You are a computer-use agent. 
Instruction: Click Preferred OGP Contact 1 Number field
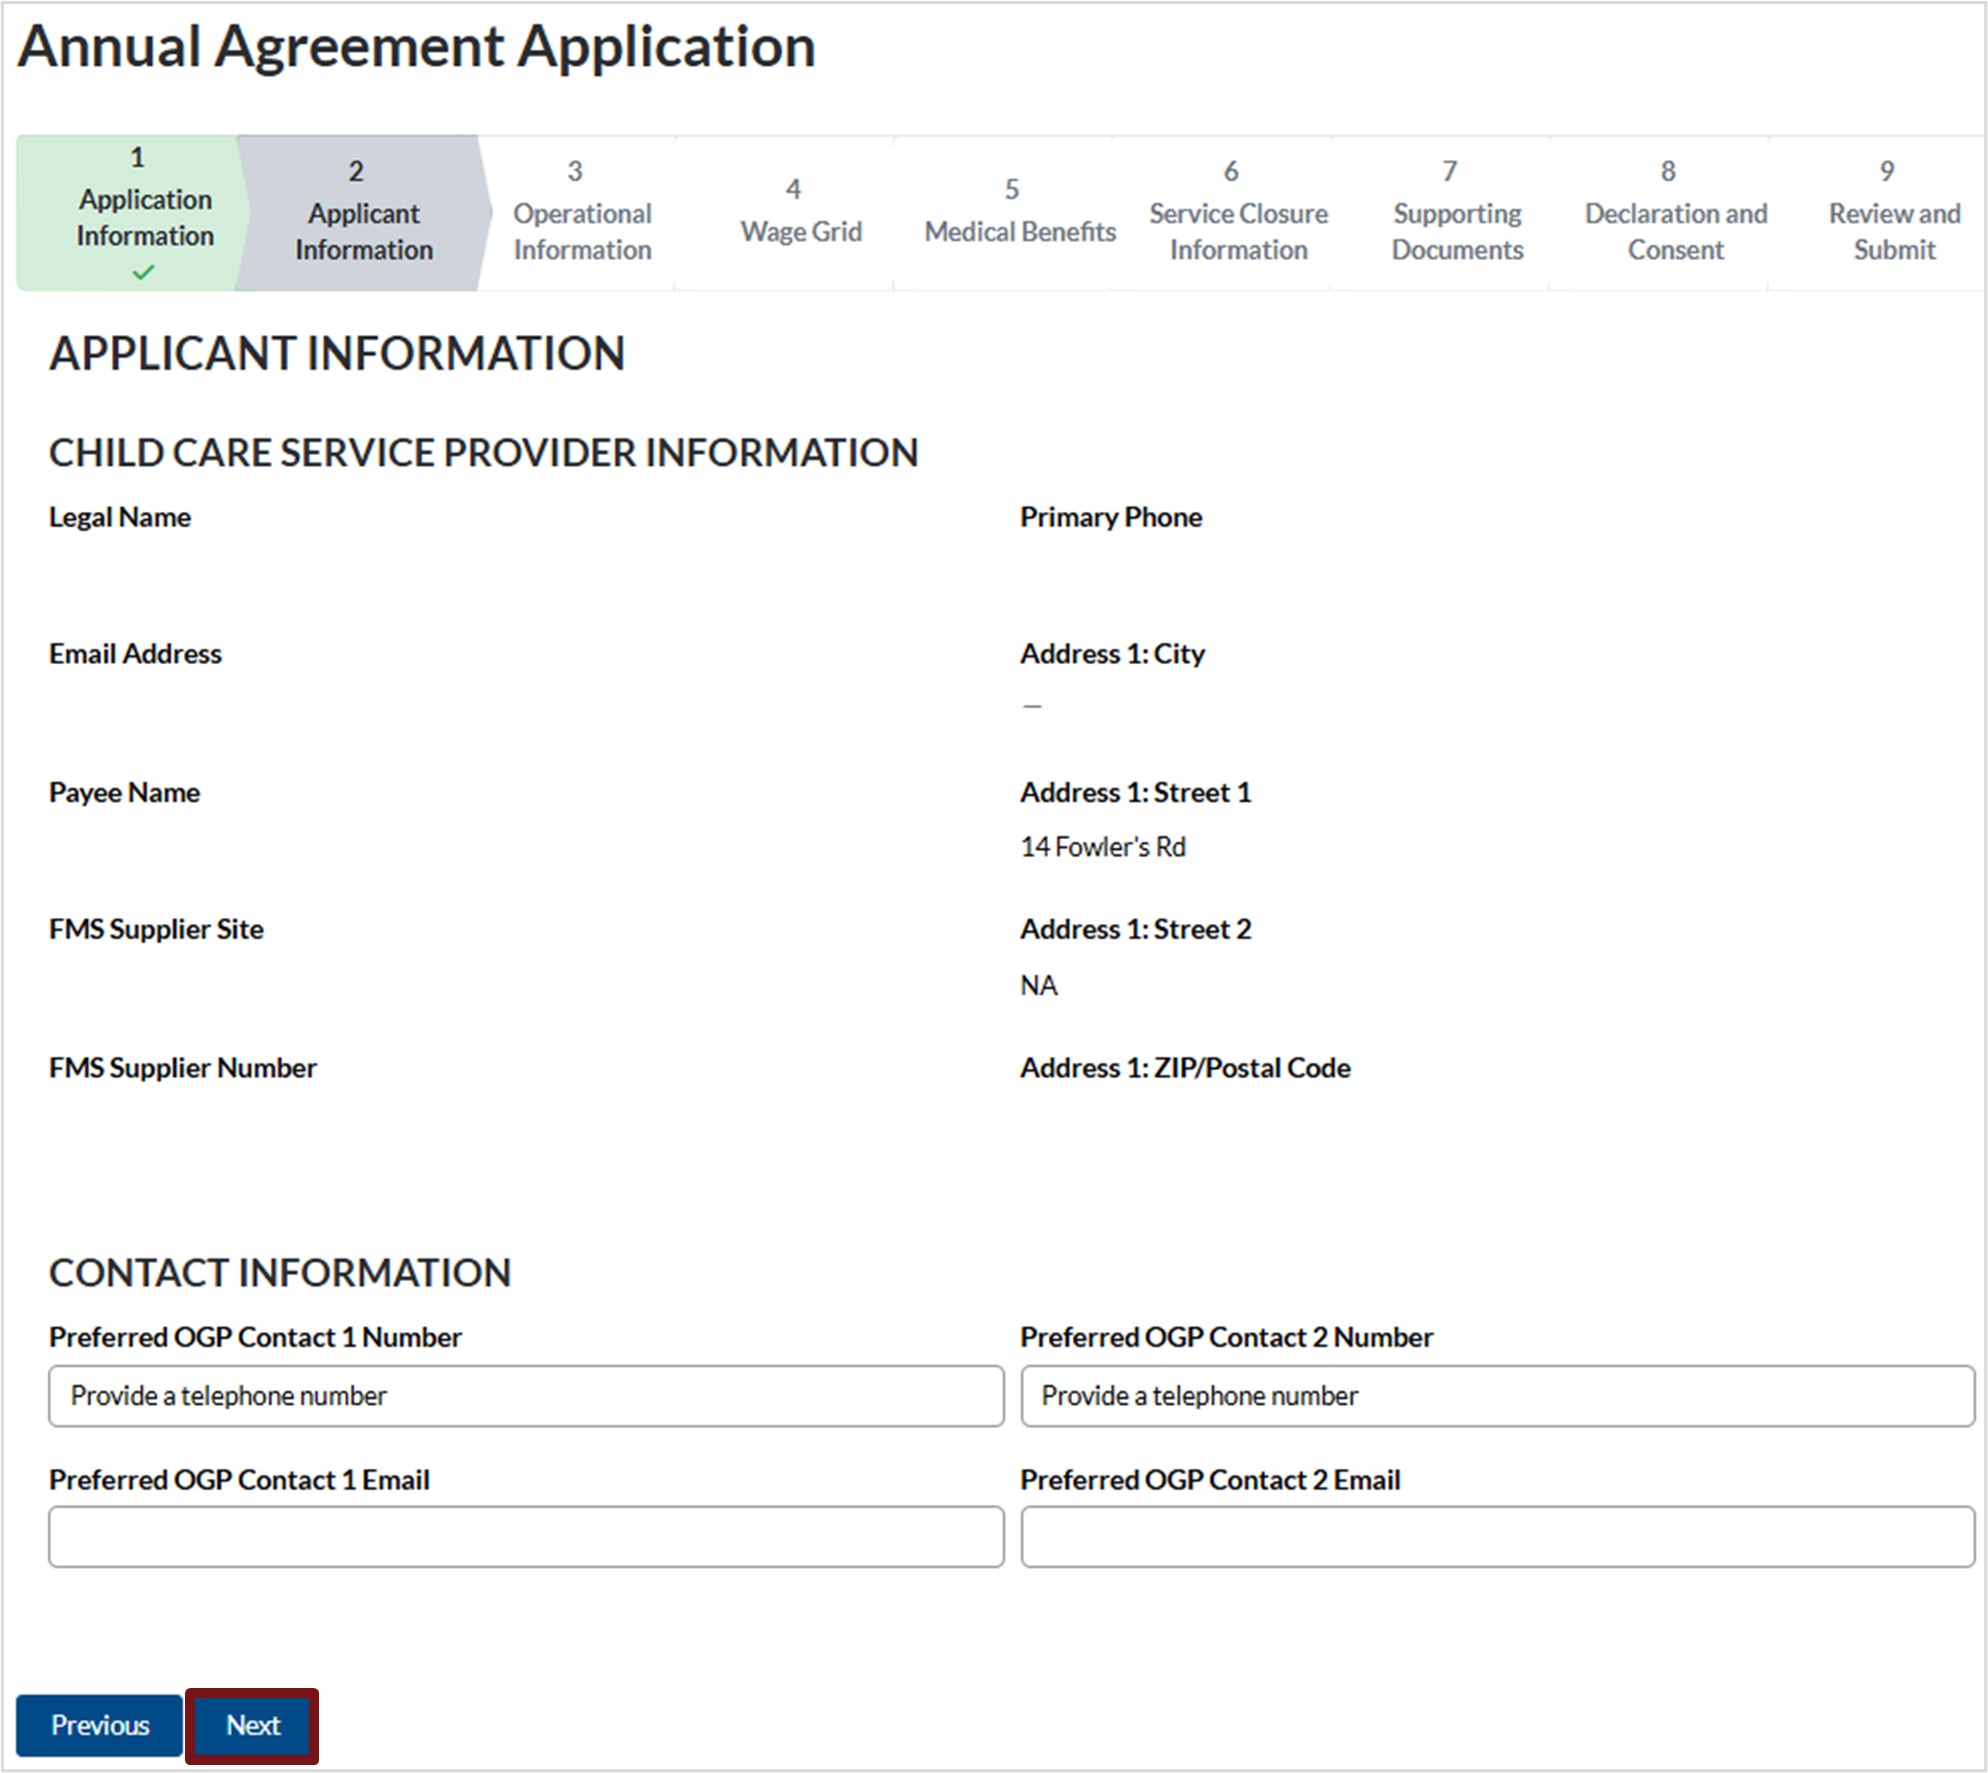[x=526, y=1395]
